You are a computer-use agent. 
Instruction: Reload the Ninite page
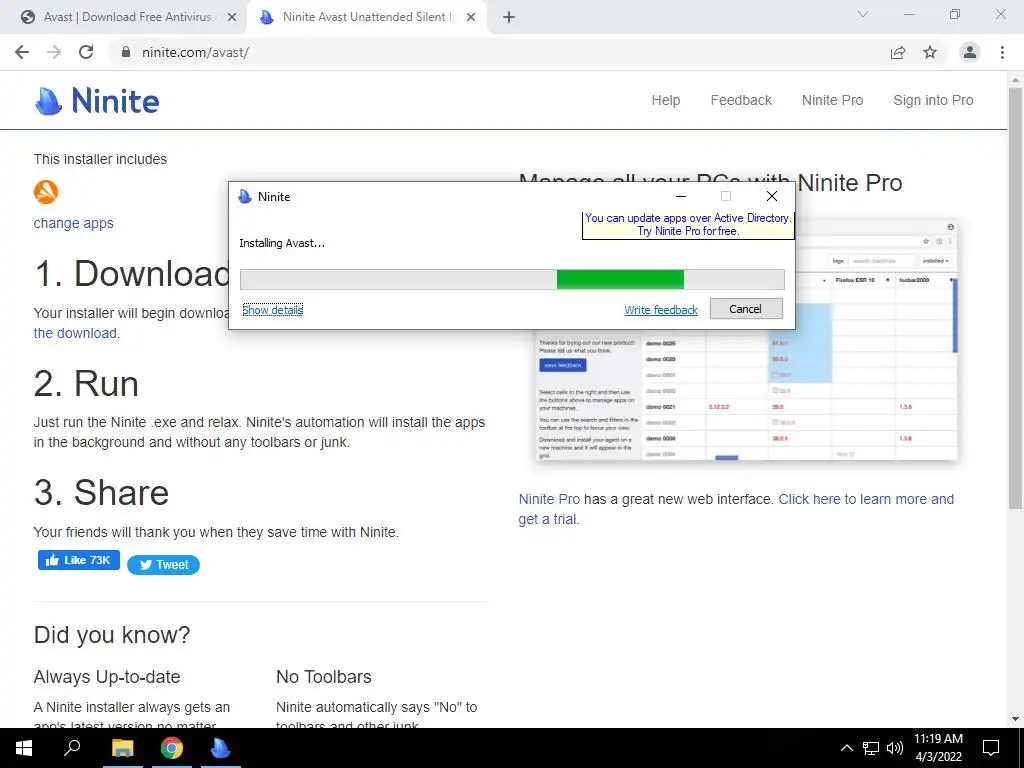(86, 52)
